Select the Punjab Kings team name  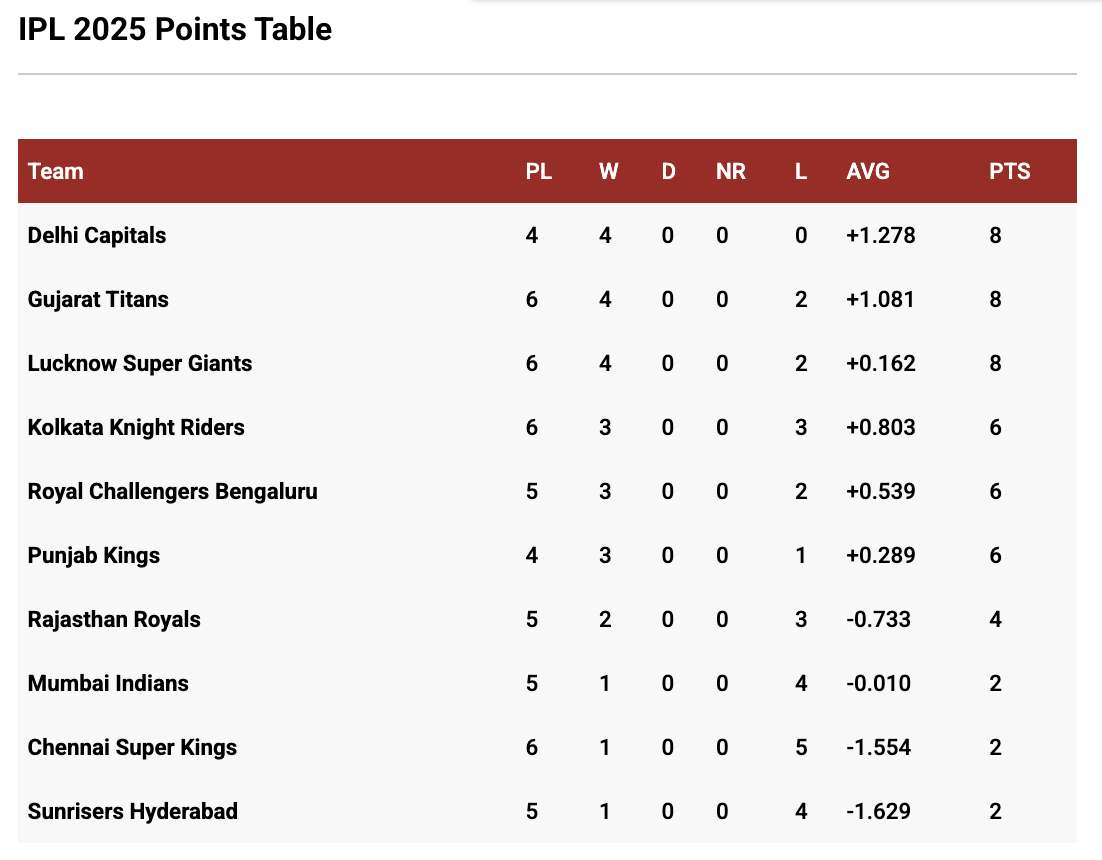[94, 556]
